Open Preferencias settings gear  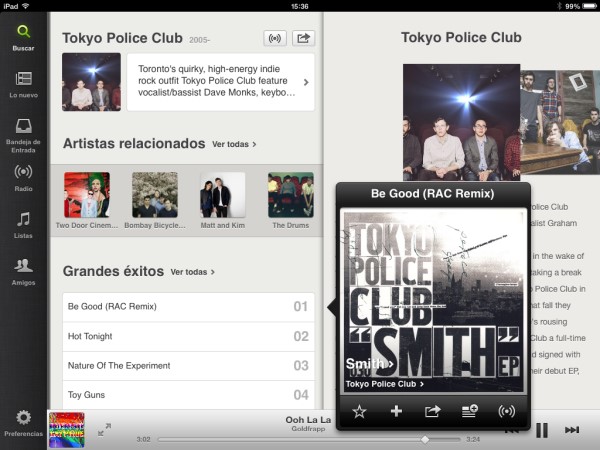click(23, 423)
